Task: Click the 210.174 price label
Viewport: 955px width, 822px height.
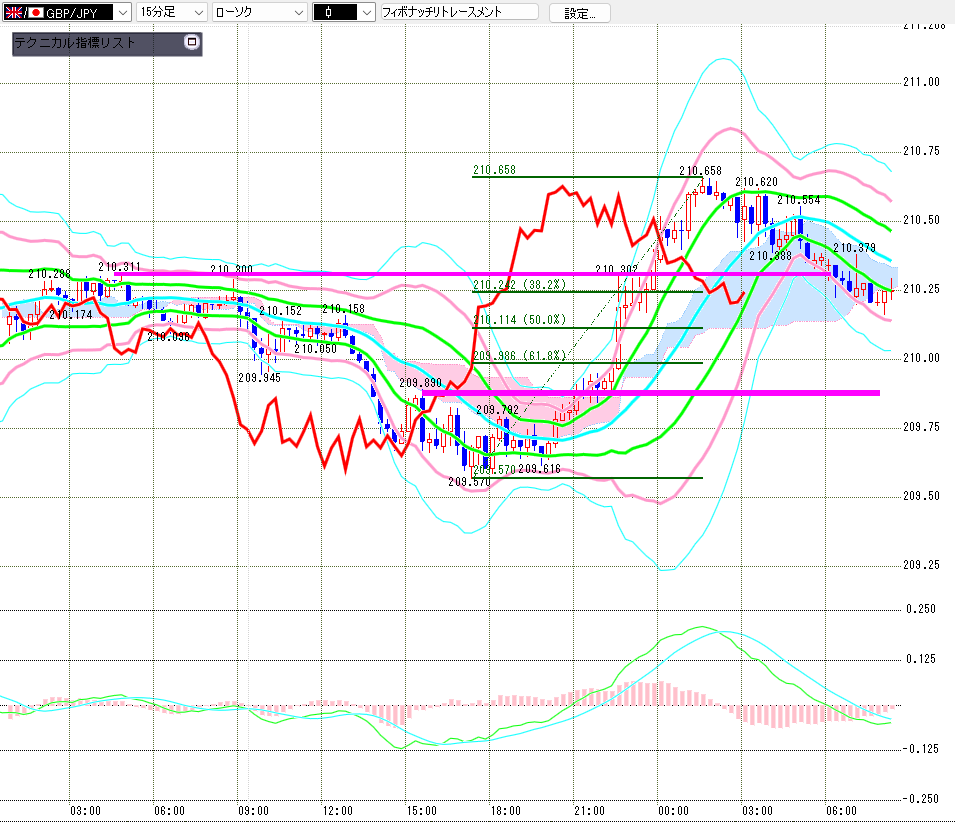Action: pos(71,315)
